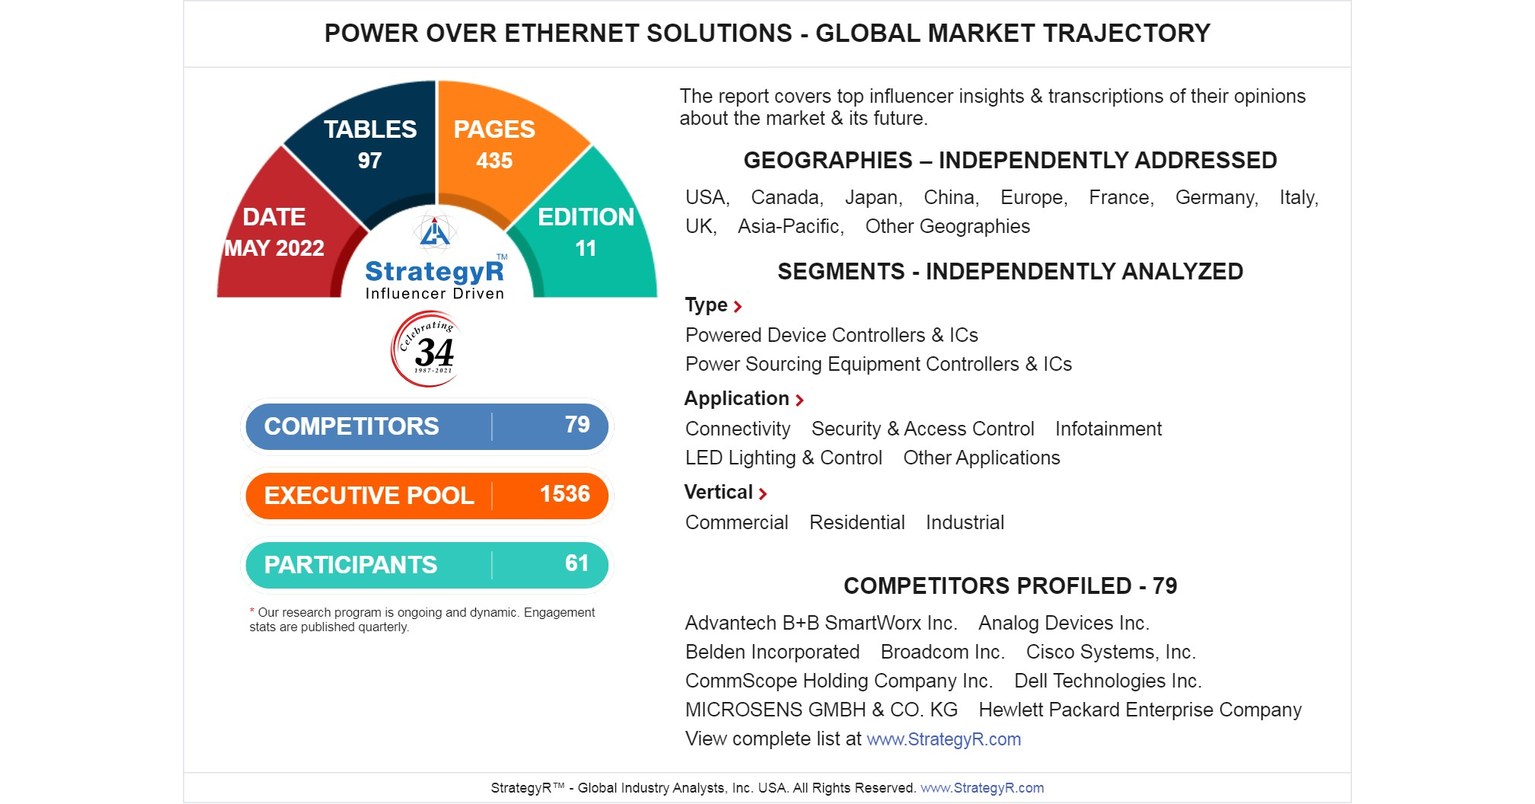Click the Celebrating 34 anniversary badge
Viewport: 1535px width, 804px height.
425,349
